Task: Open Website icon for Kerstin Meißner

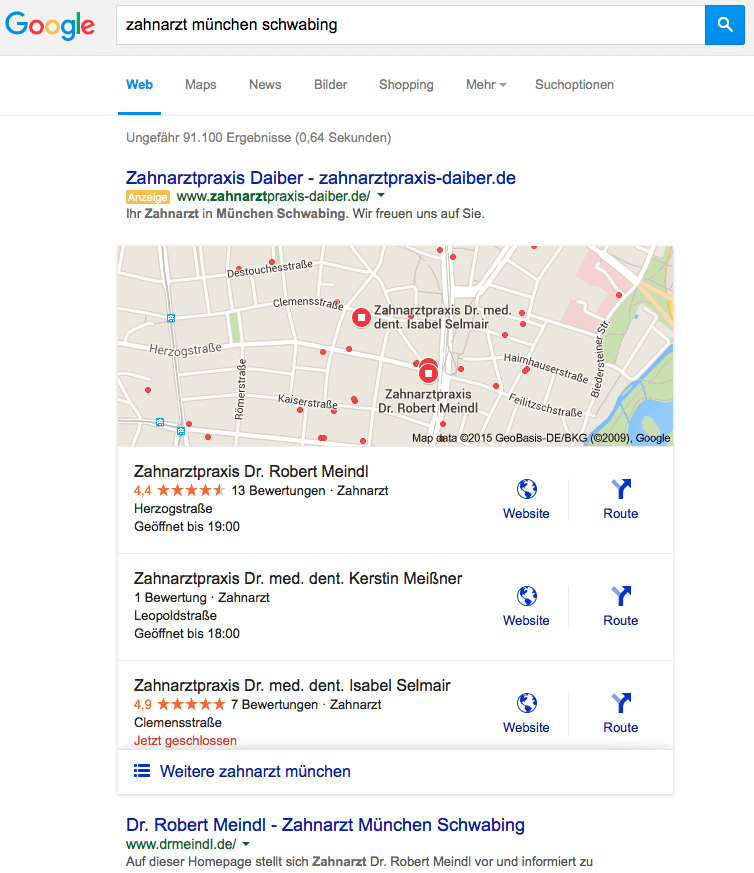Action: pyautogui.click(x=526, y=606)
